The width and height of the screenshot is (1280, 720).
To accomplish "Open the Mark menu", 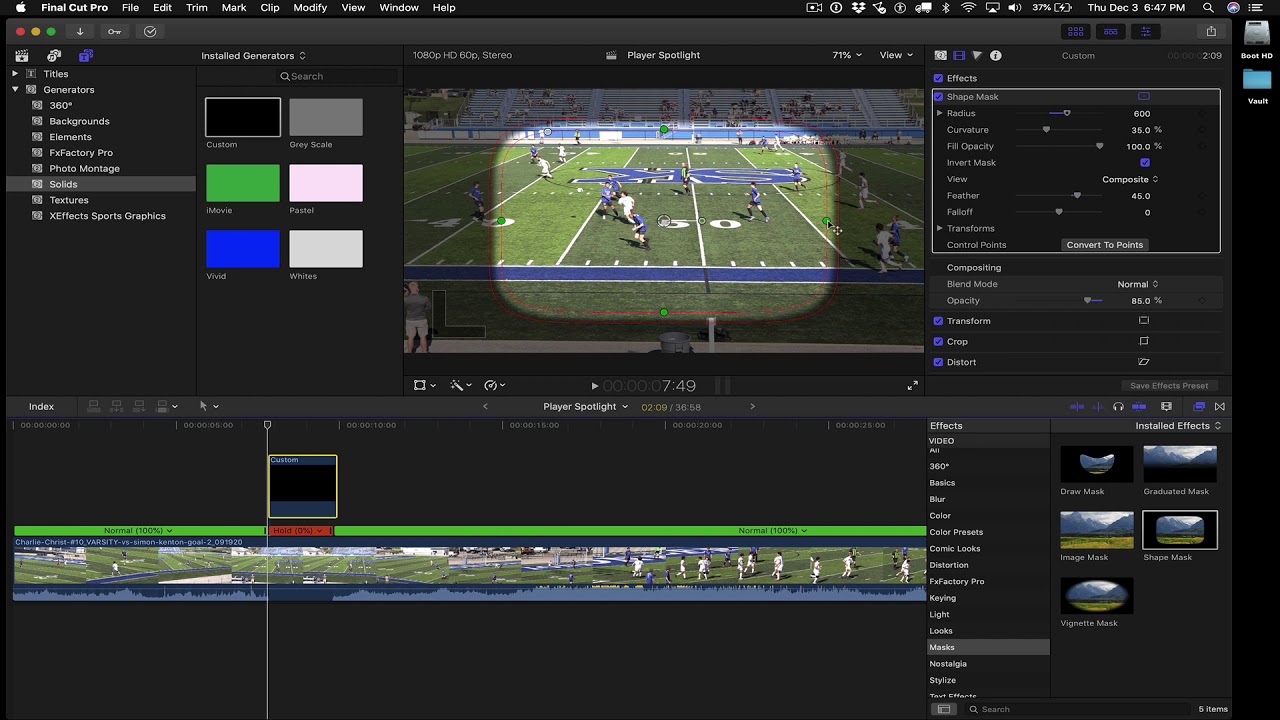I will coord(234,8).
